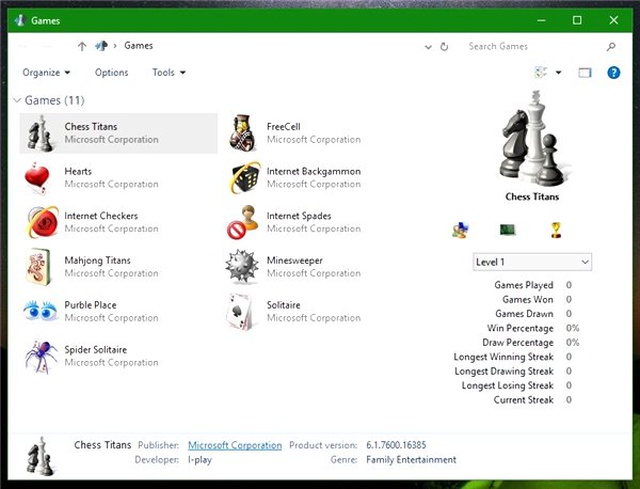Viewport: 640px width, 489px height.
Task: Click the Chess Titans caption under the preview
Action: click(532, 197)
